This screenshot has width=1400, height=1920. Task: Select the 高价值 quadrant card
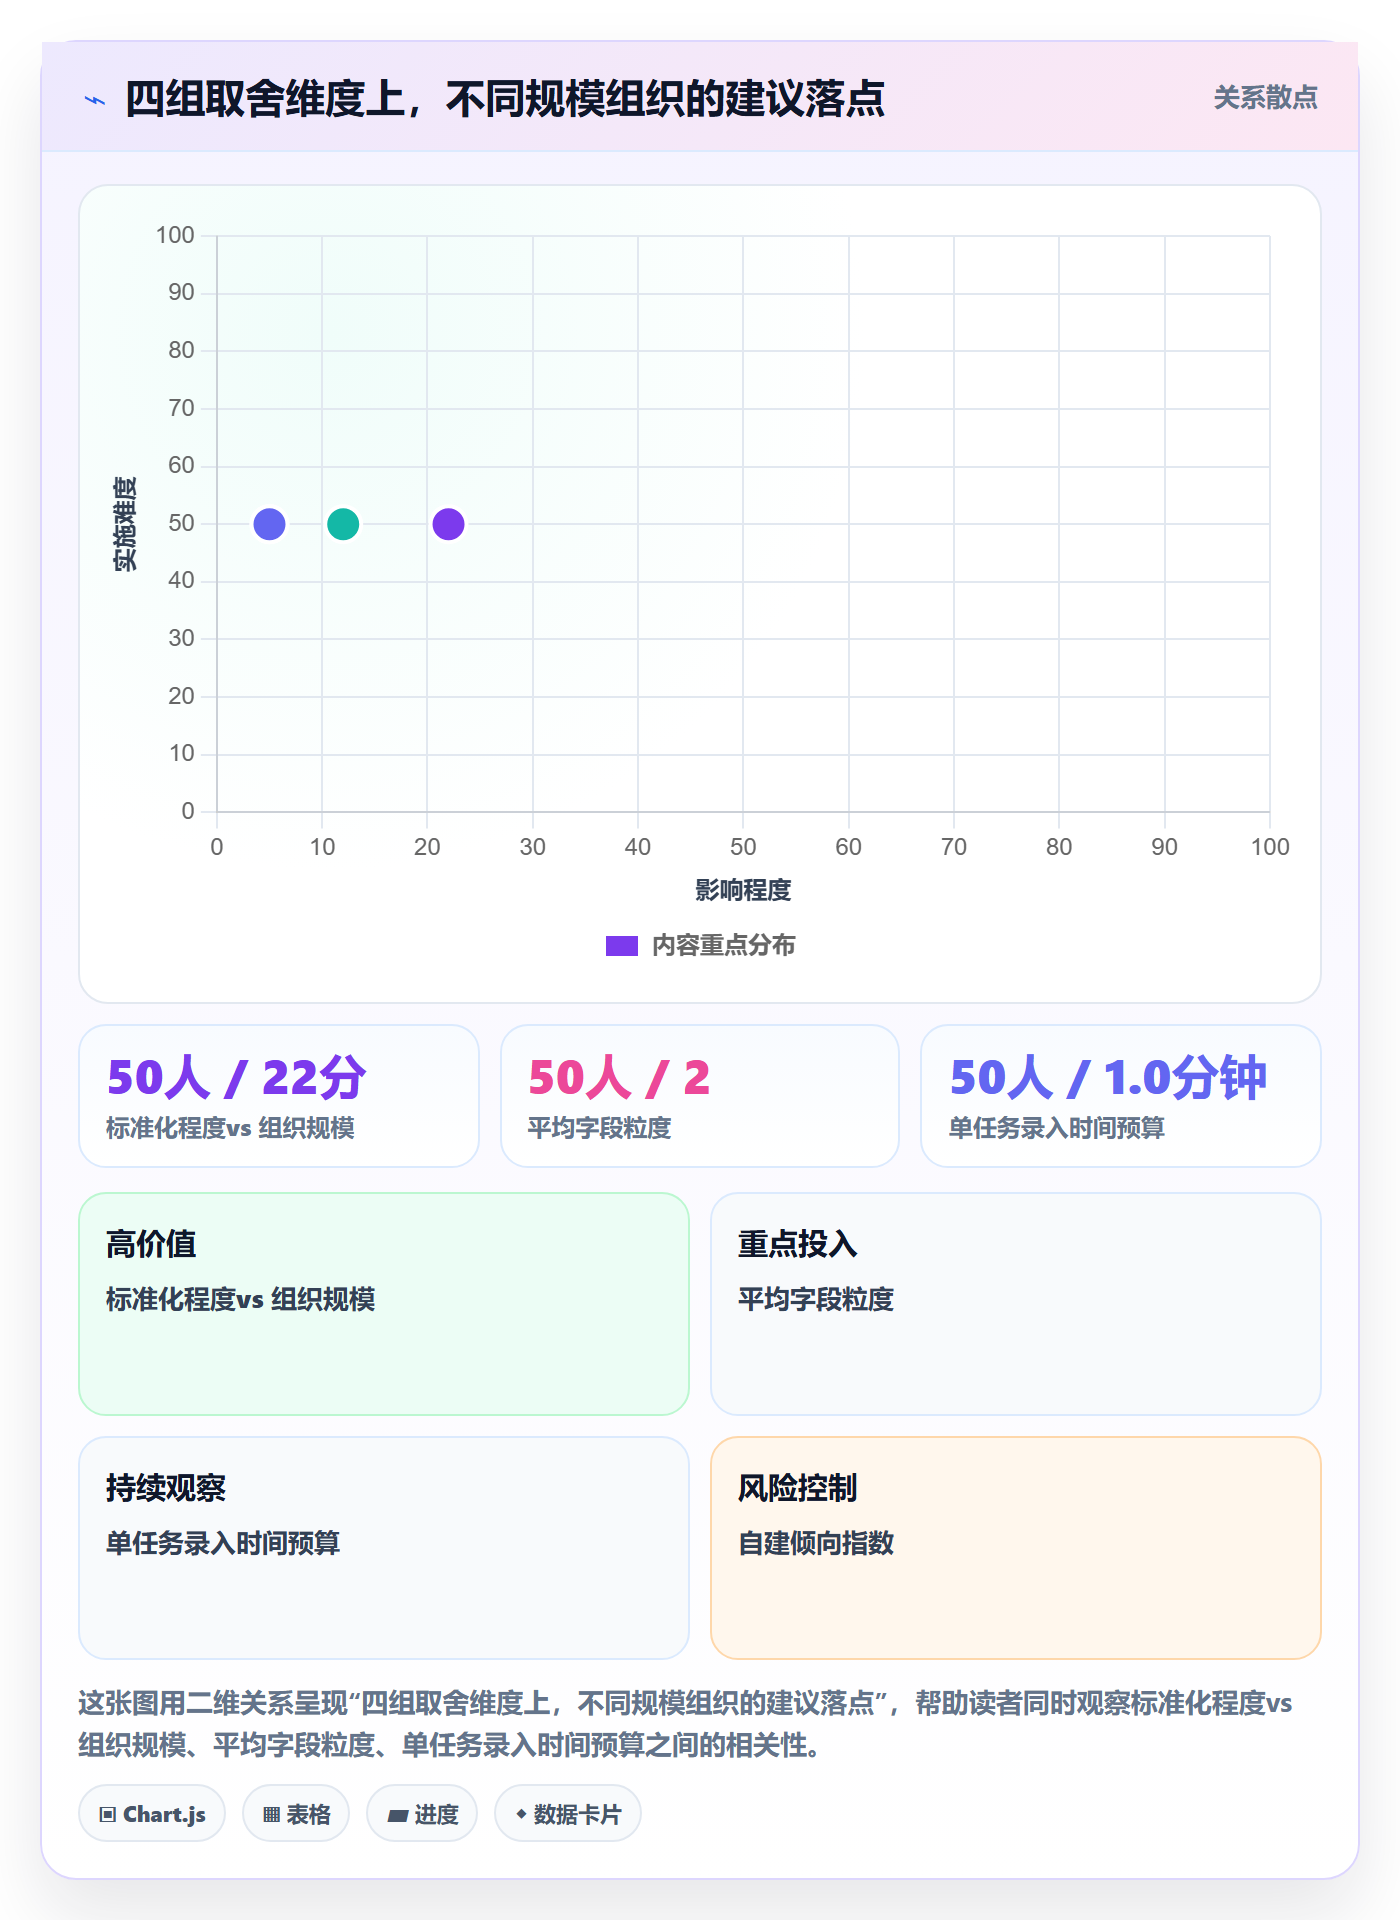point(384,1304)
